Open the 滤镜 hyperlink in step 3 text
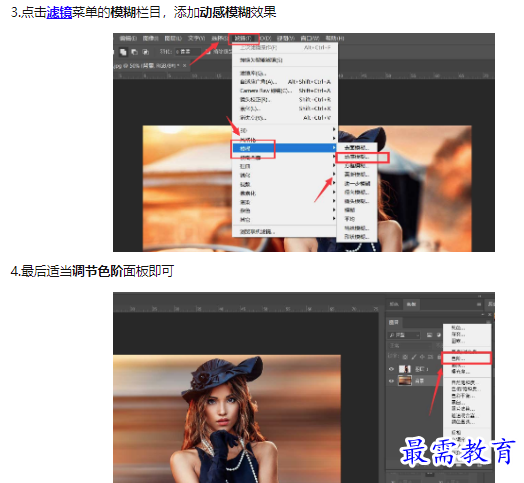 (59, 12)
